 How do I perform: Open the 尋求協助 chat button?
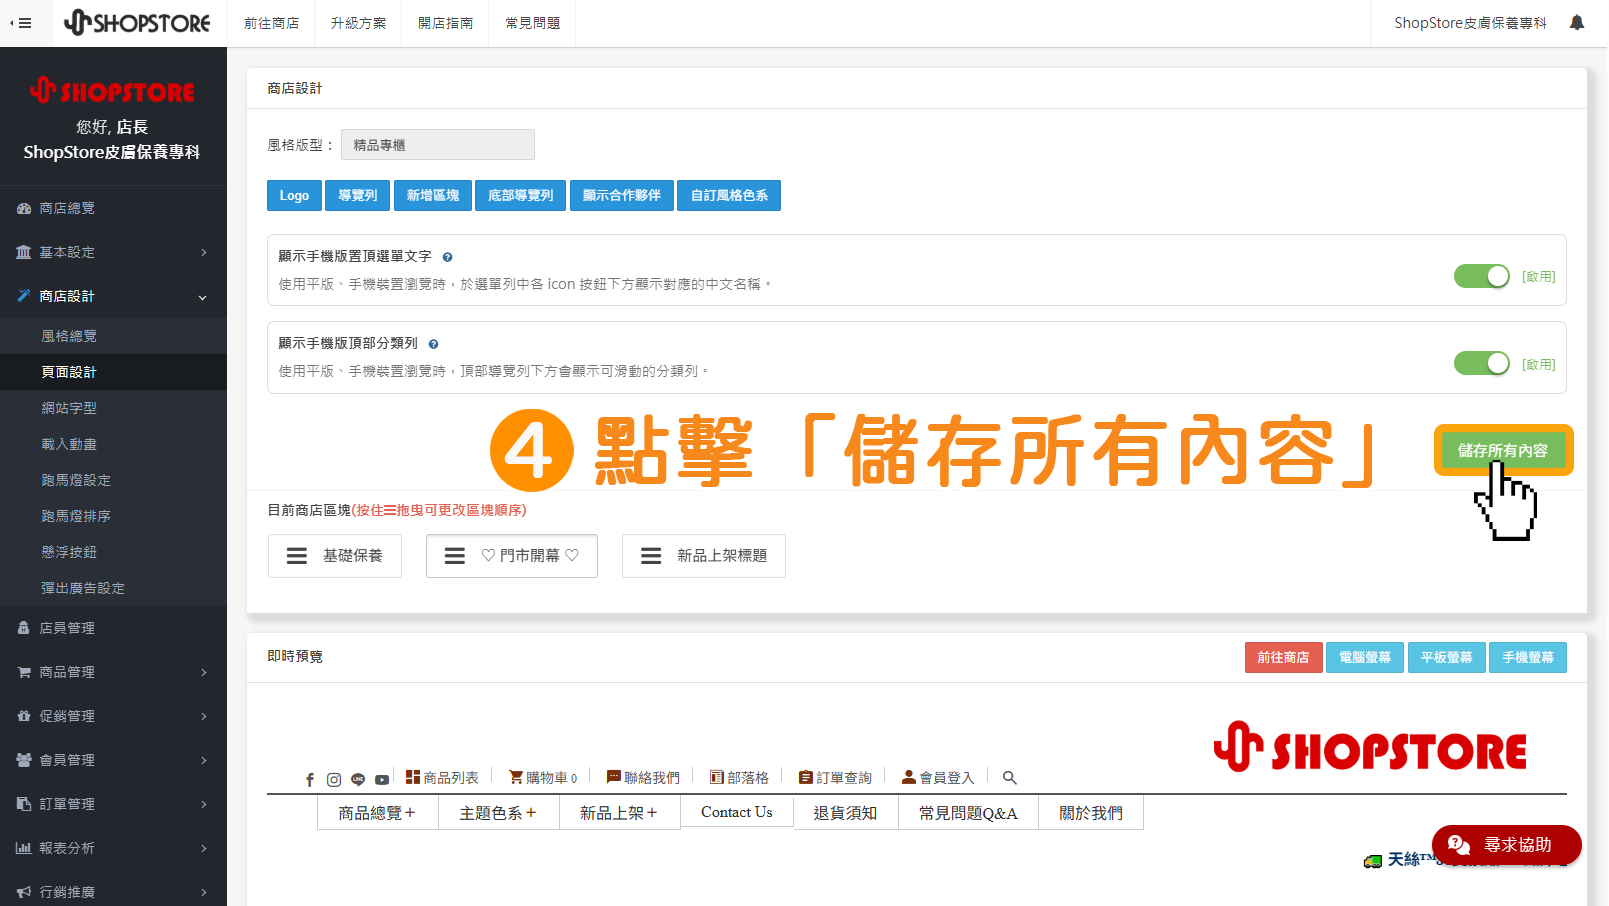(x=1506, y=845)
